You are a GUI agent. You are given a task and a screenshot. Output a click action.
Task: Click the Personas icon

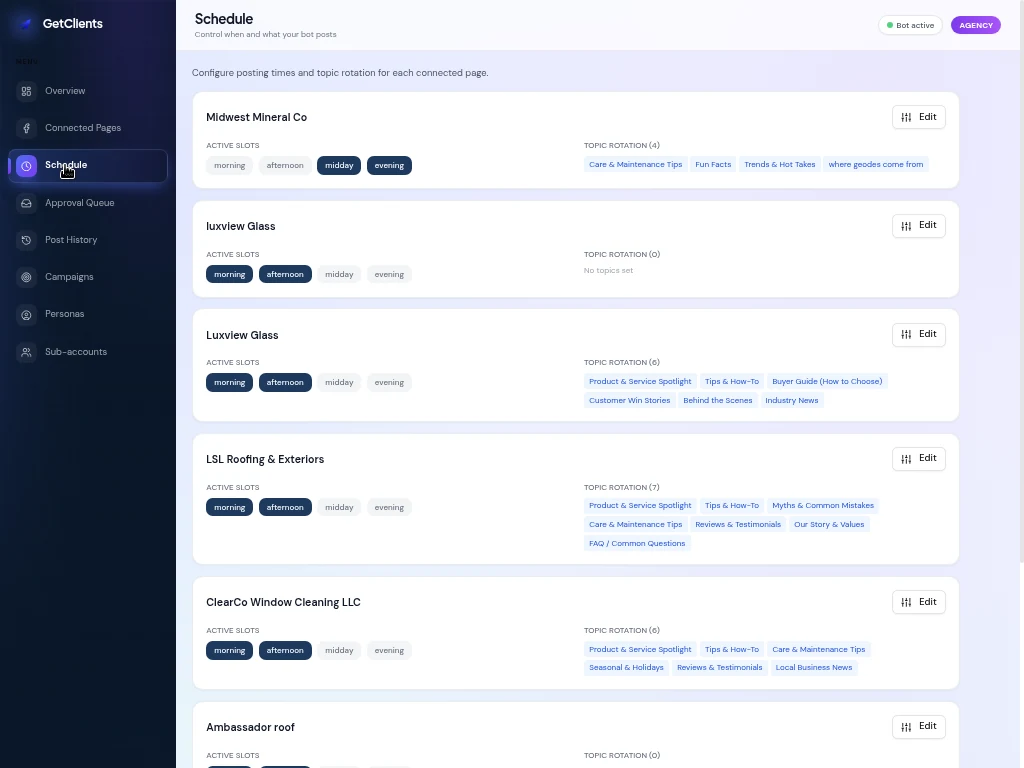click(26, 315)
